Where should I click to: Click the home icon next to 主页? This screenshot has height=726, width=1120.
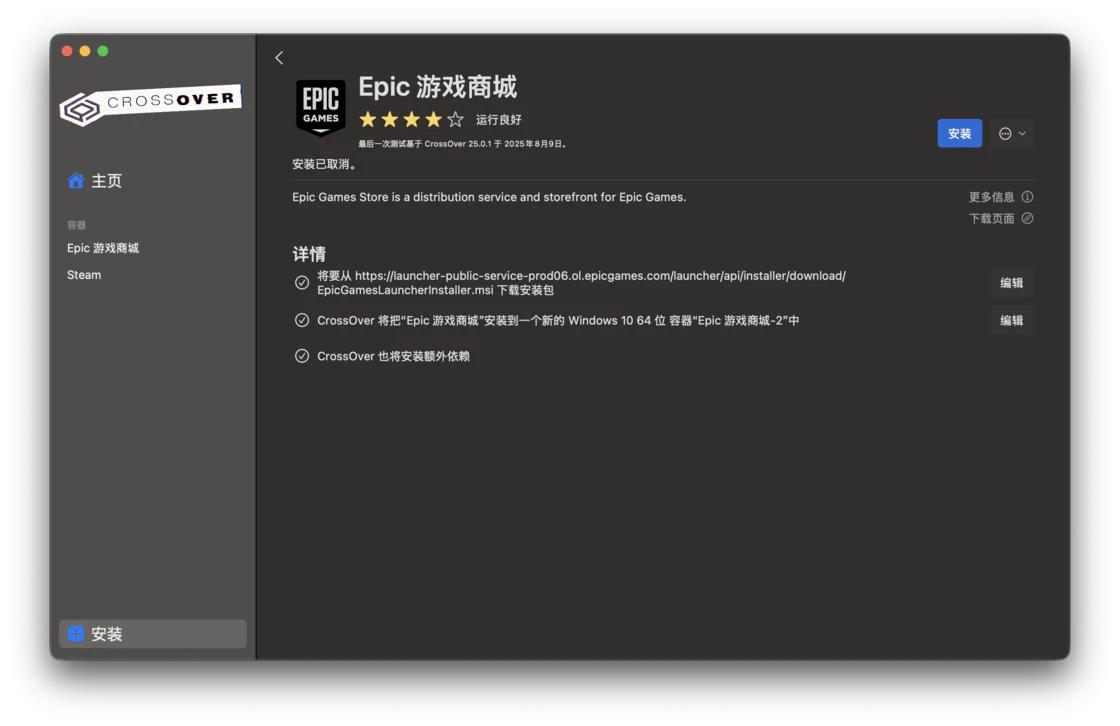pos(74,181)
